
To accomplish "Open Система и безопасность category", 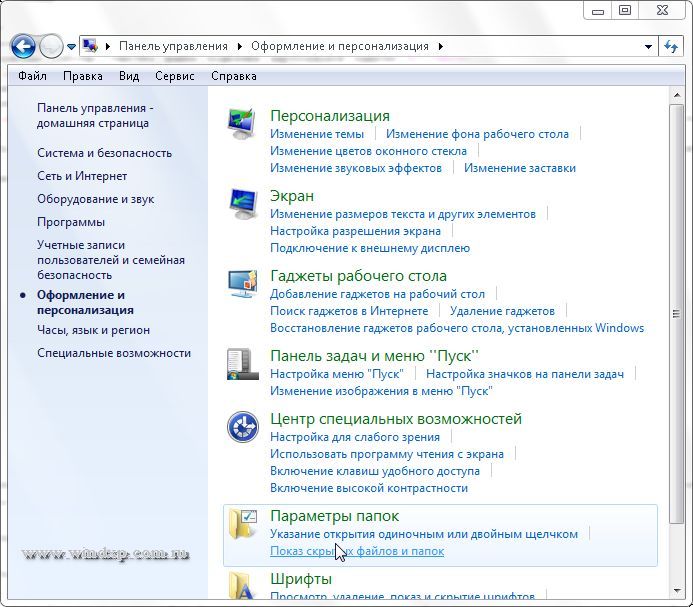I will 104,153.
